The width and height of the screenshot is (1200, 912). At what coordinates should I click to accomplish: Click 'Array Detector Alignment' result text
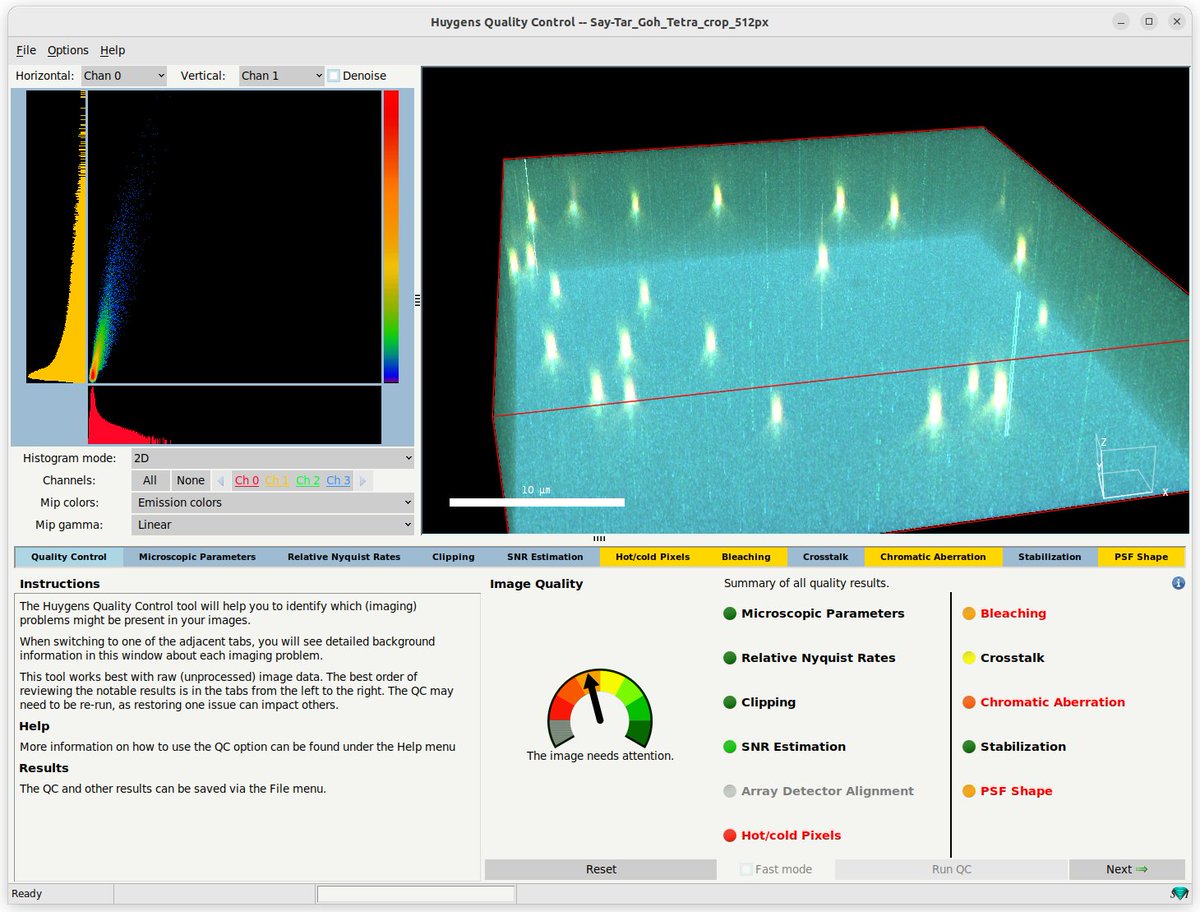pos(827,791)
